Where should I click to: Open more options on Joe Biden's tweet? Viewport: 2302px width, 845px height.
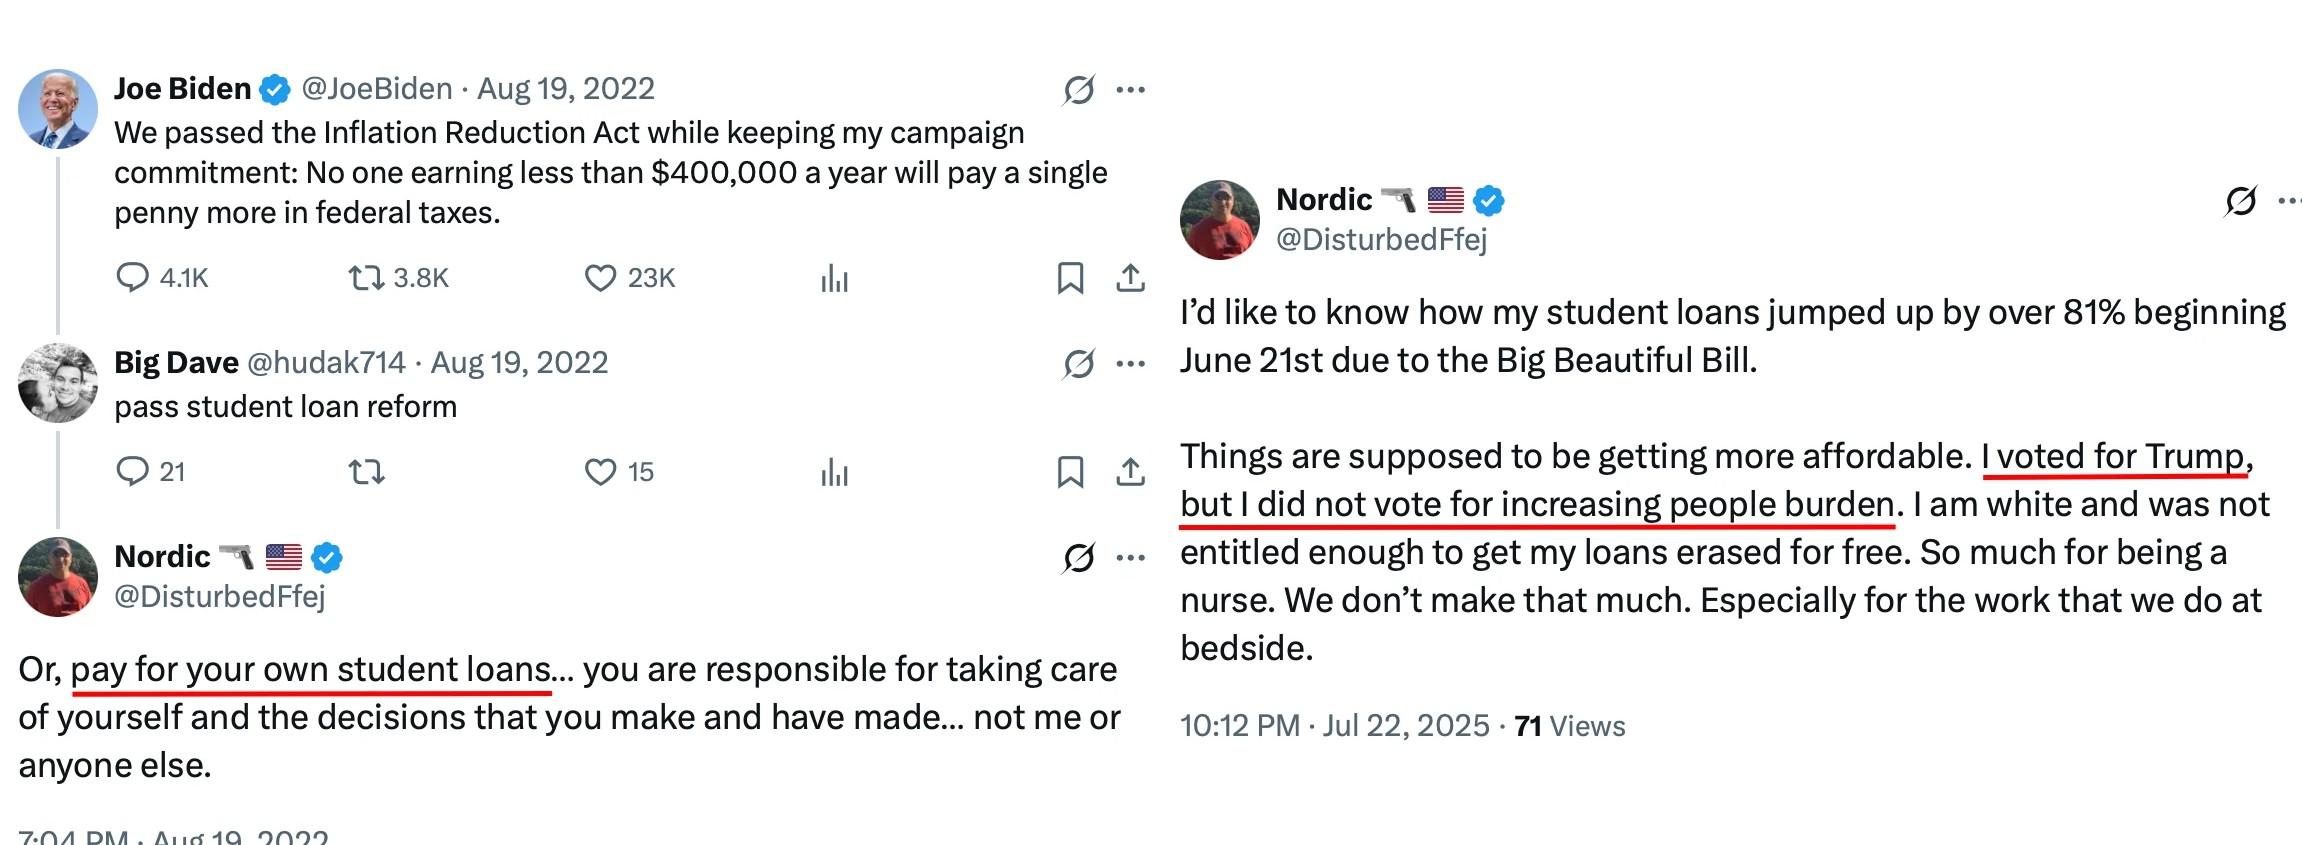pyautogui.click(x=1131, y=90)
